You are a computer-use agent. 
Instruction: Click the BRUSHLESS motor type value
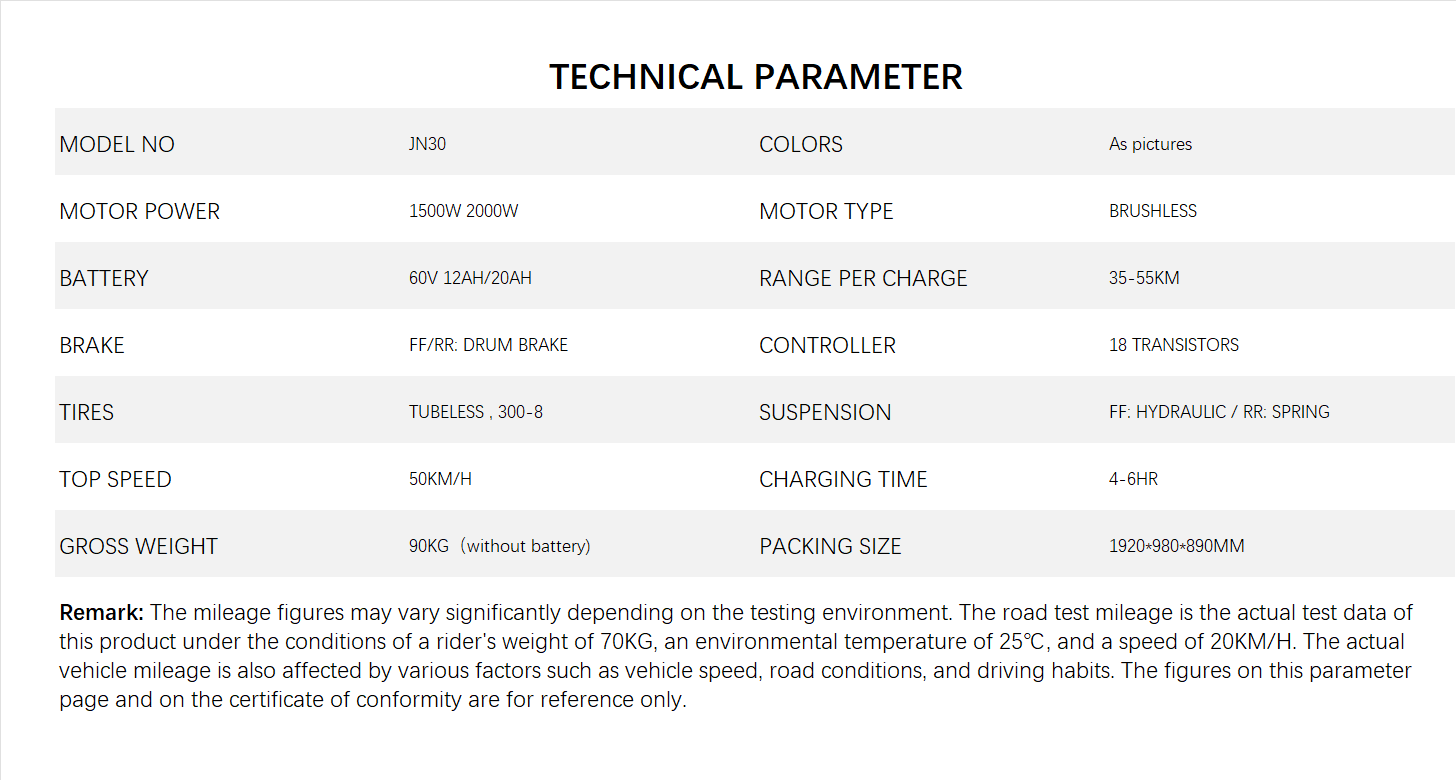pyautogui.click(x=1152, y=211)
